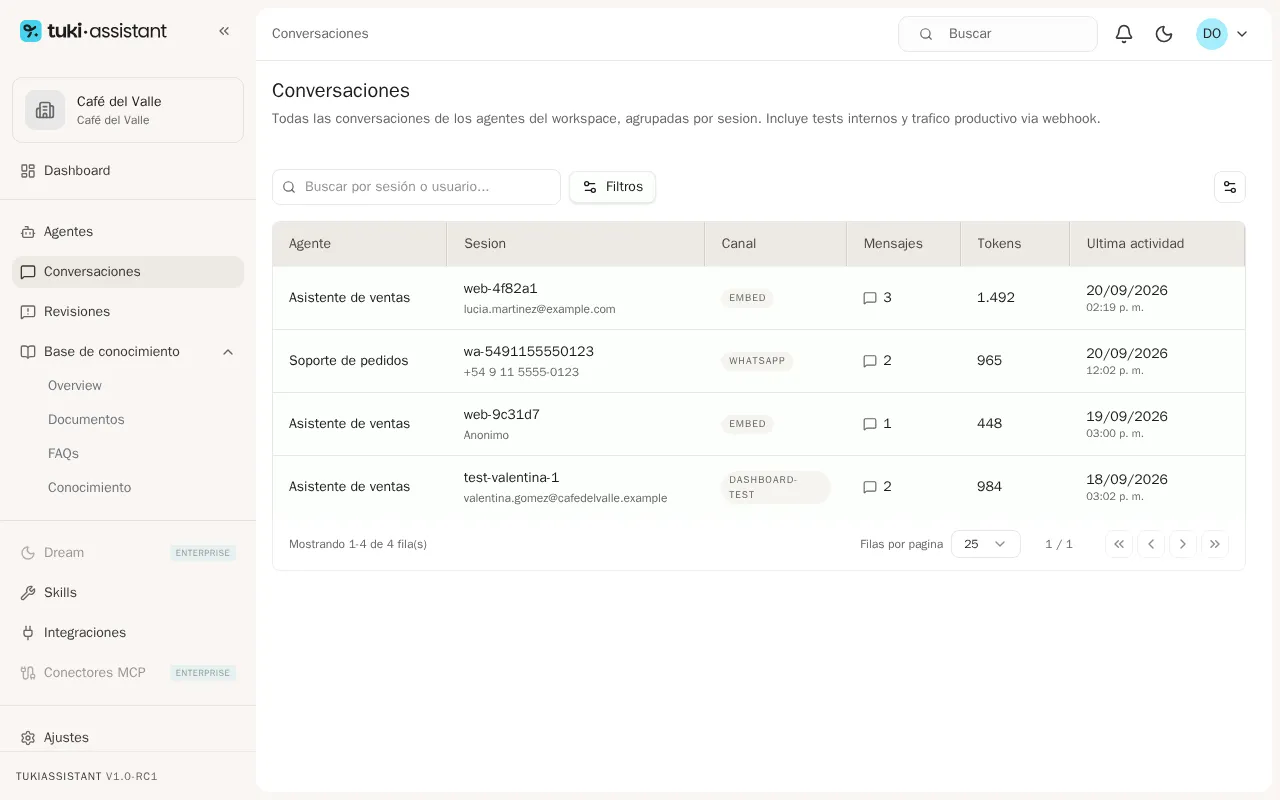Open session test-valentina-1
This screenshot has width=1280, height=800.
[x=511, y=478]
